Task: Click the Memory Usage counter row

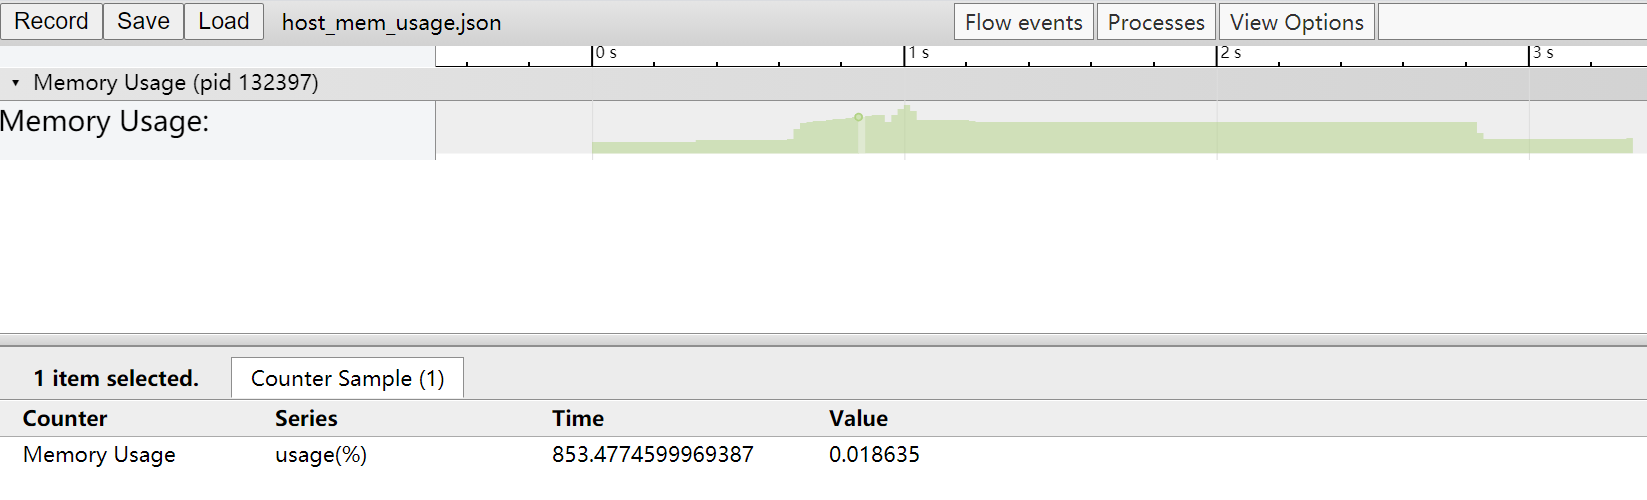Action: click(823, 455)
